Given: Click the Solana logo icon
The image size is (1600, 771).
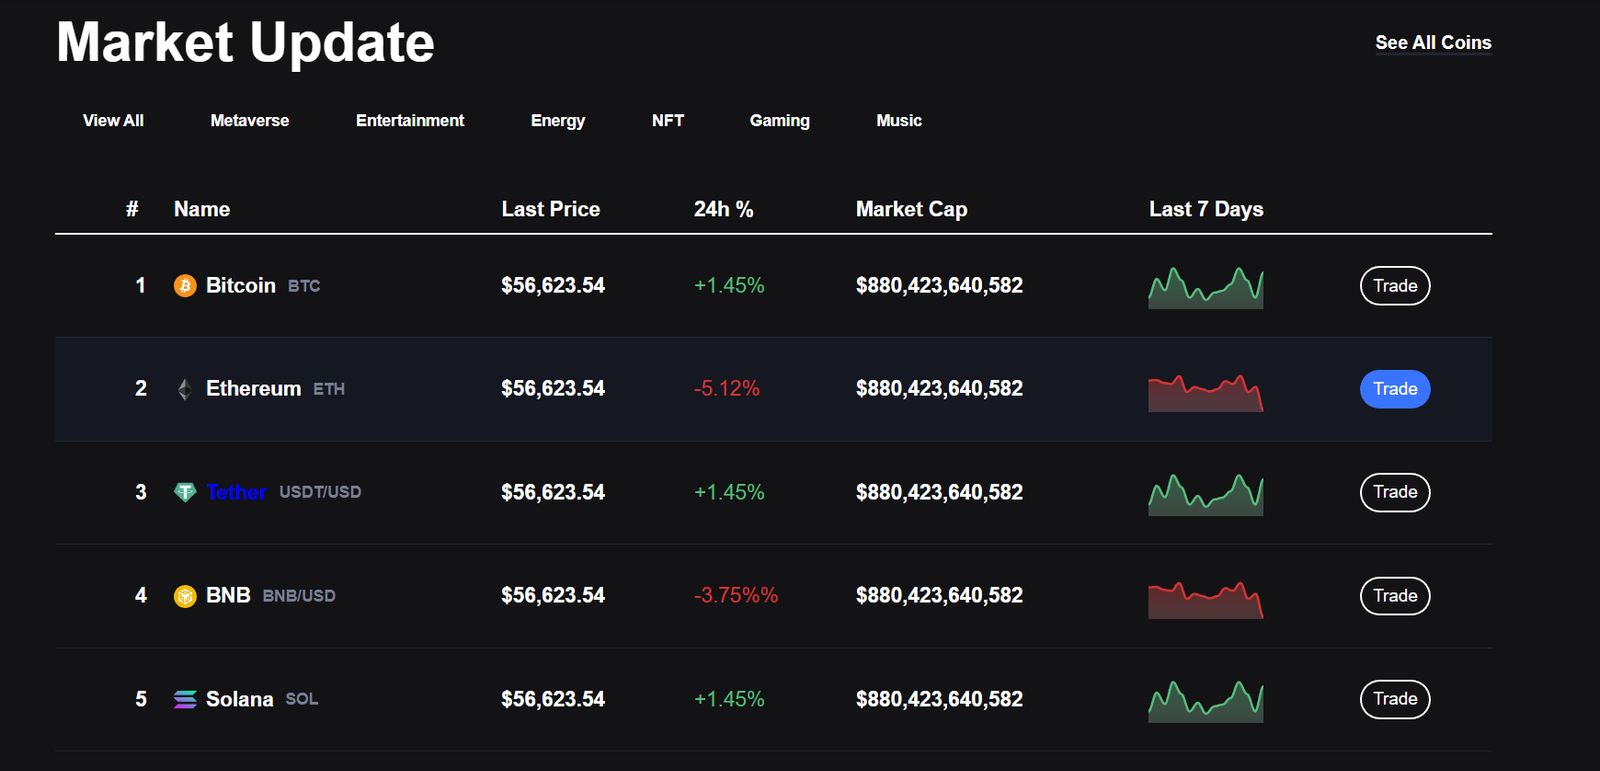Looking at the screenshot, I should pyautogui.click(x=185, y=699).
